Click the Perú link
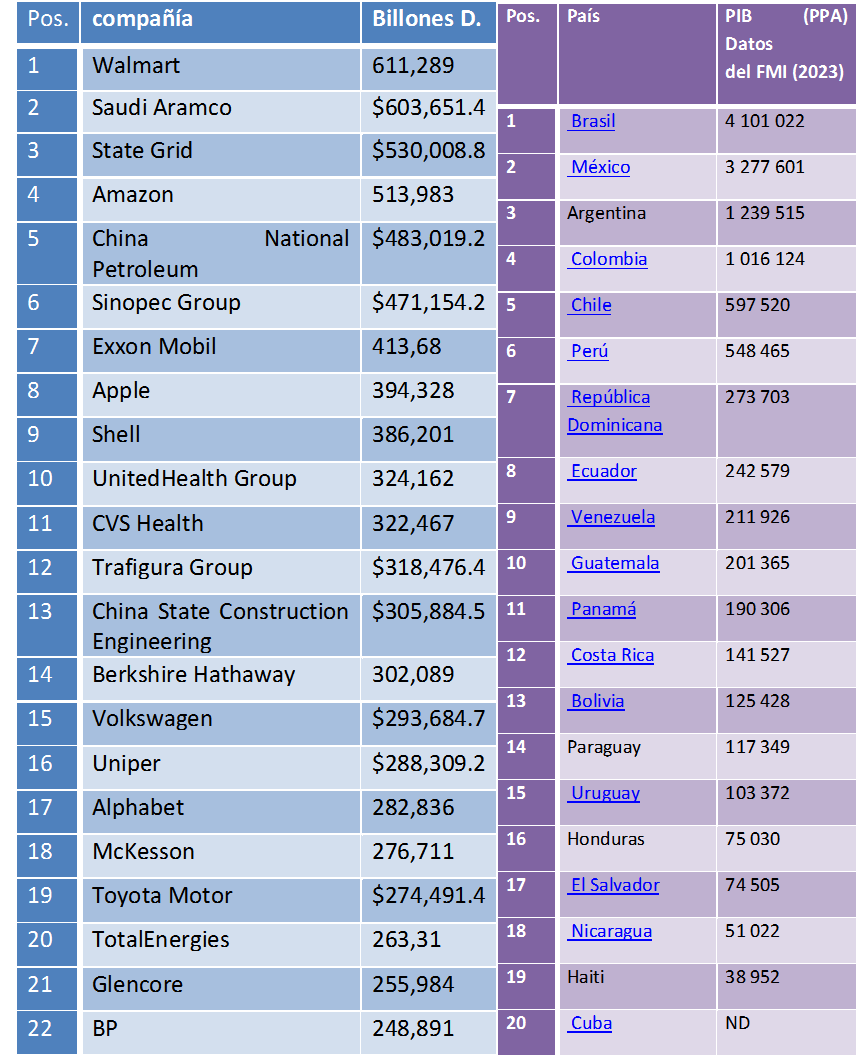 tap(589, 352)
